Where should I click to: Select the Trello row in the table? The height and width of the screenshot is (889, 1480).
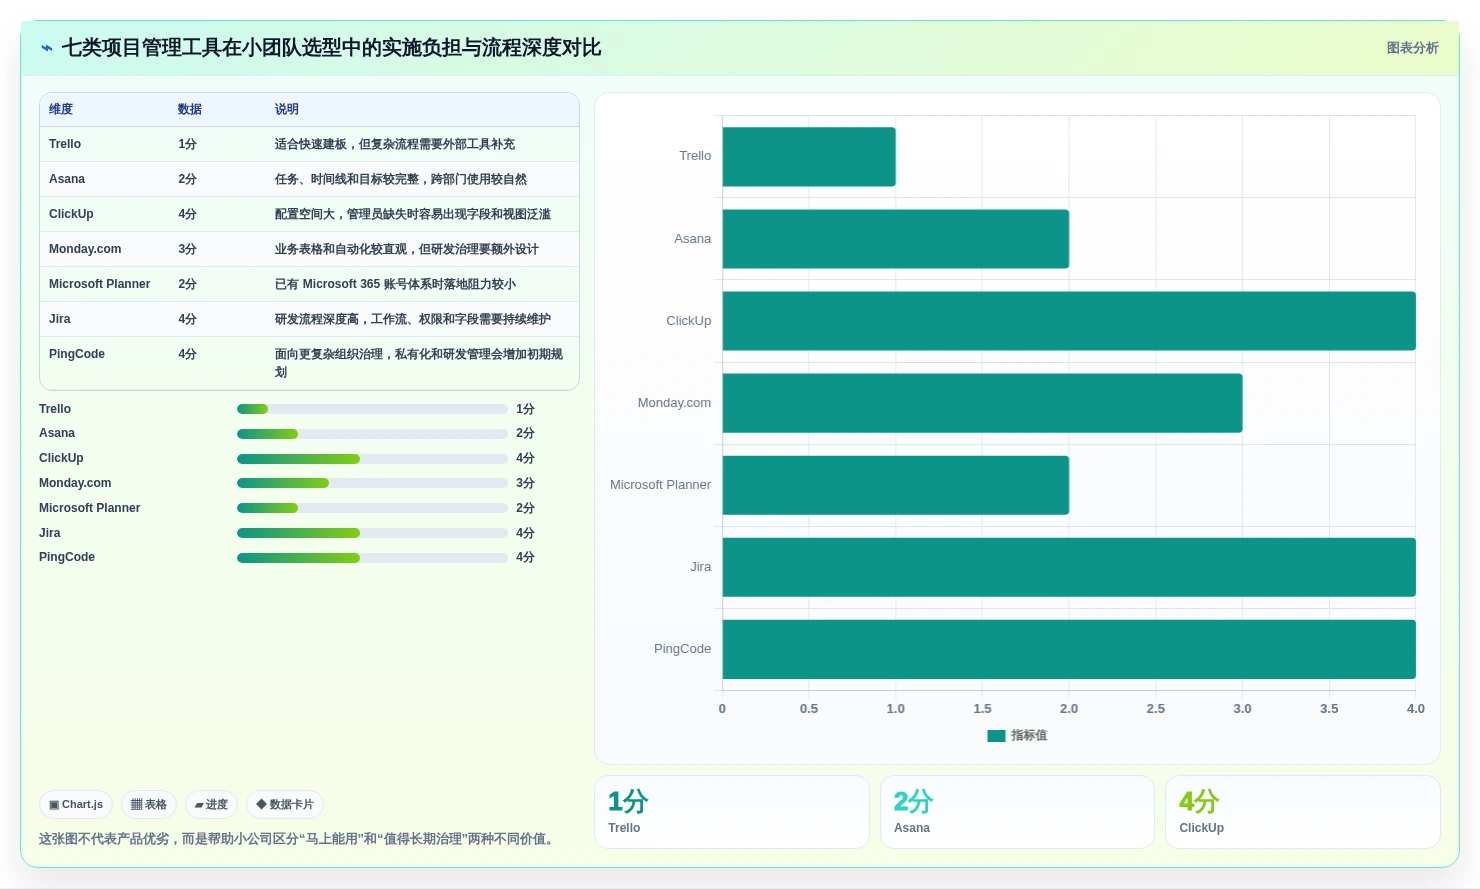pos(309,144)
